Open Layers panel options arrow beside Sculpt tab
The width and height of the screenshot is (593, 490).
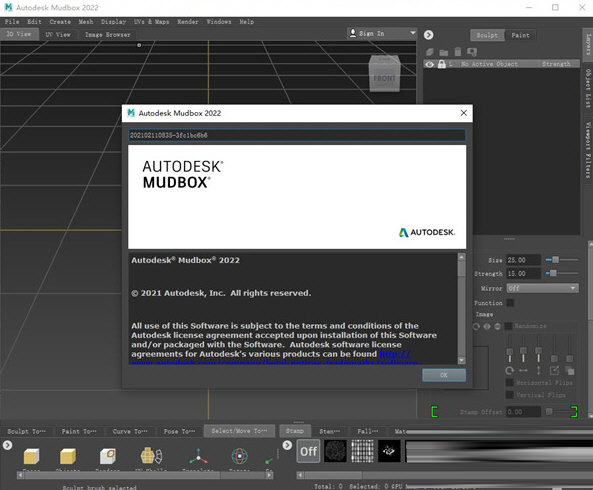tap(428, 35)
